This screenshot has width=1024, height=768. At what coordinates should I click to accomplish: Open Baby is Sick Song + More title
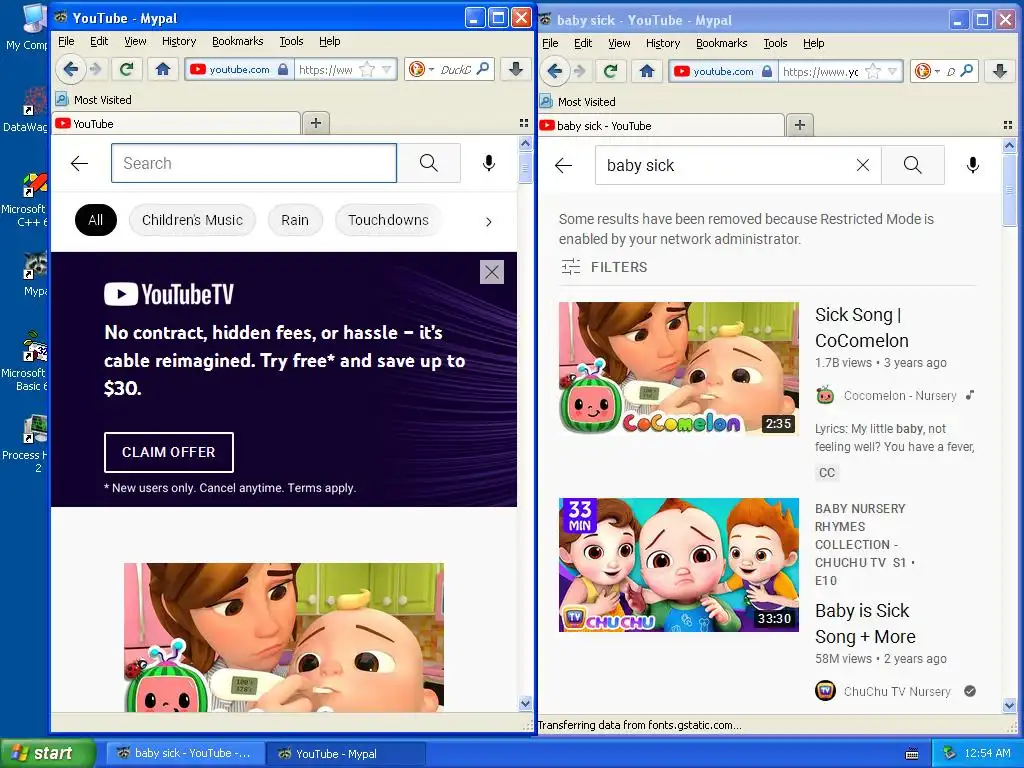coord(865,624)
